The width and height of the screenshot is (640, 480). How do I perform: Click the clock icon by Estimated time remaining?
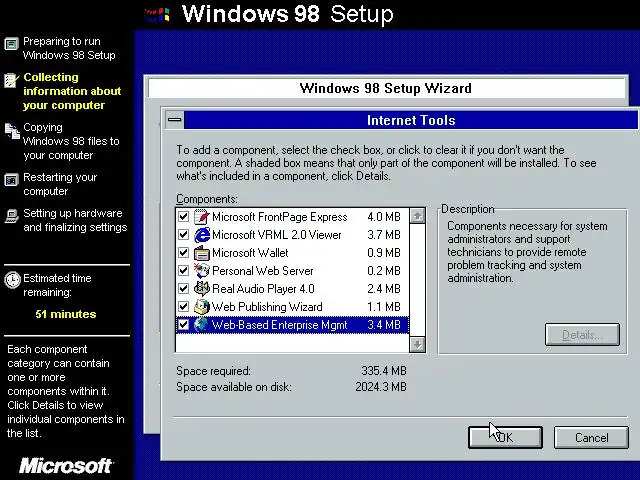pos(12,280)
